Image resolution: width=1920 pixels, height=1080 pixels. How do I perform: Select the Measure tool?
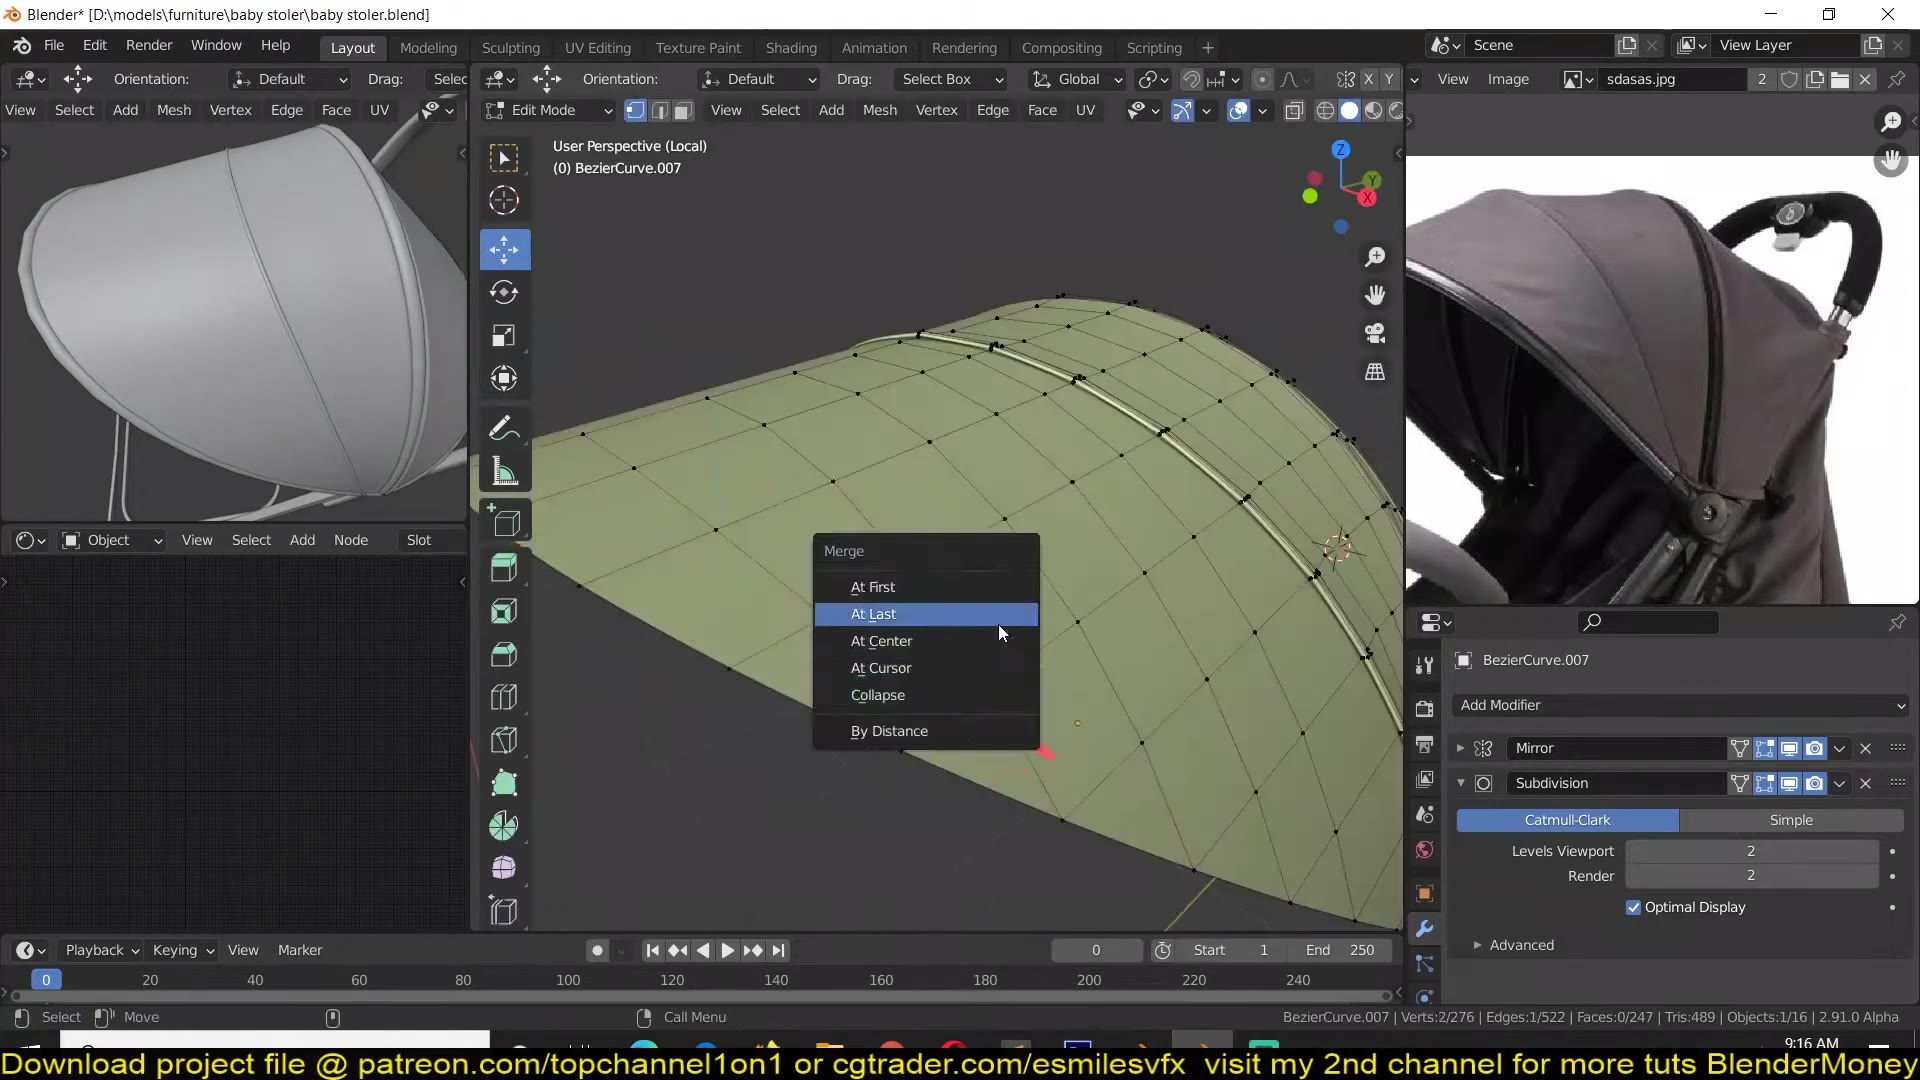point(504,472)
